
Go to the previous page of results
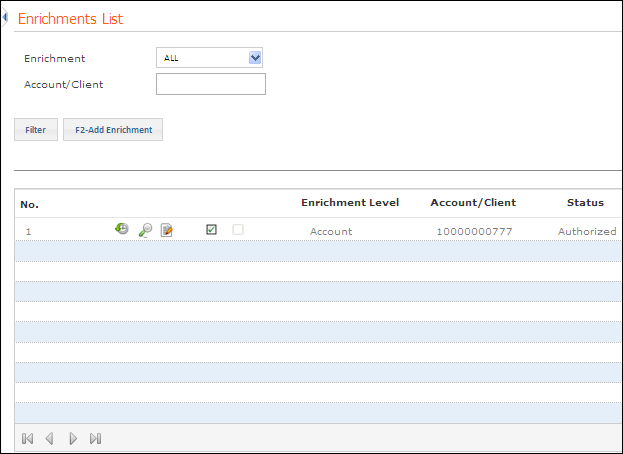point(49,438)
